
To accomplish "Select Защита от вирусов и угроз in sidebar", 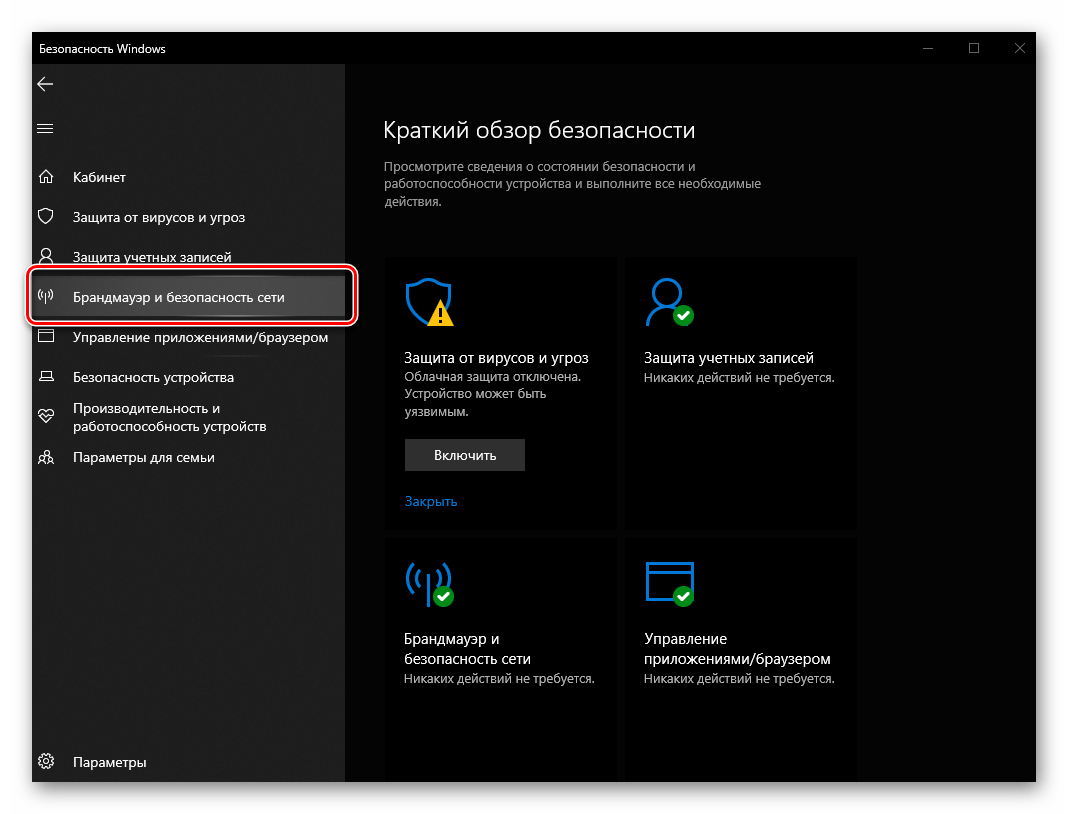I will tap(189, 217).
